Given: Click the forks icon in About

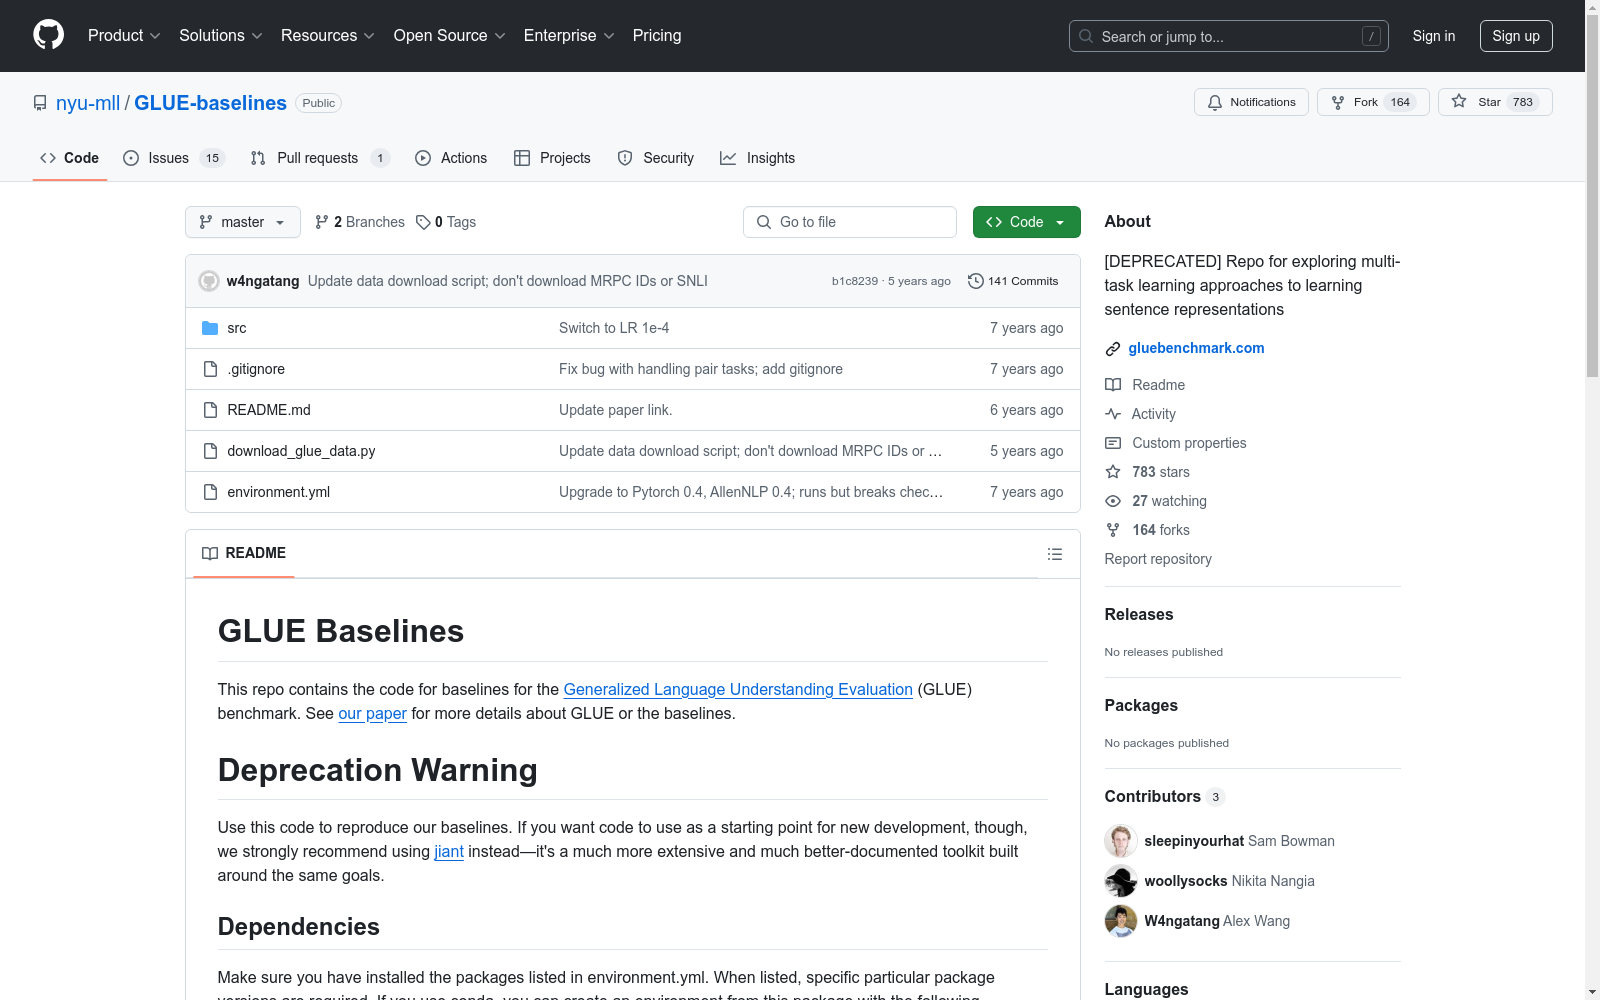Looking at the screenshot, I should 1113,530.
